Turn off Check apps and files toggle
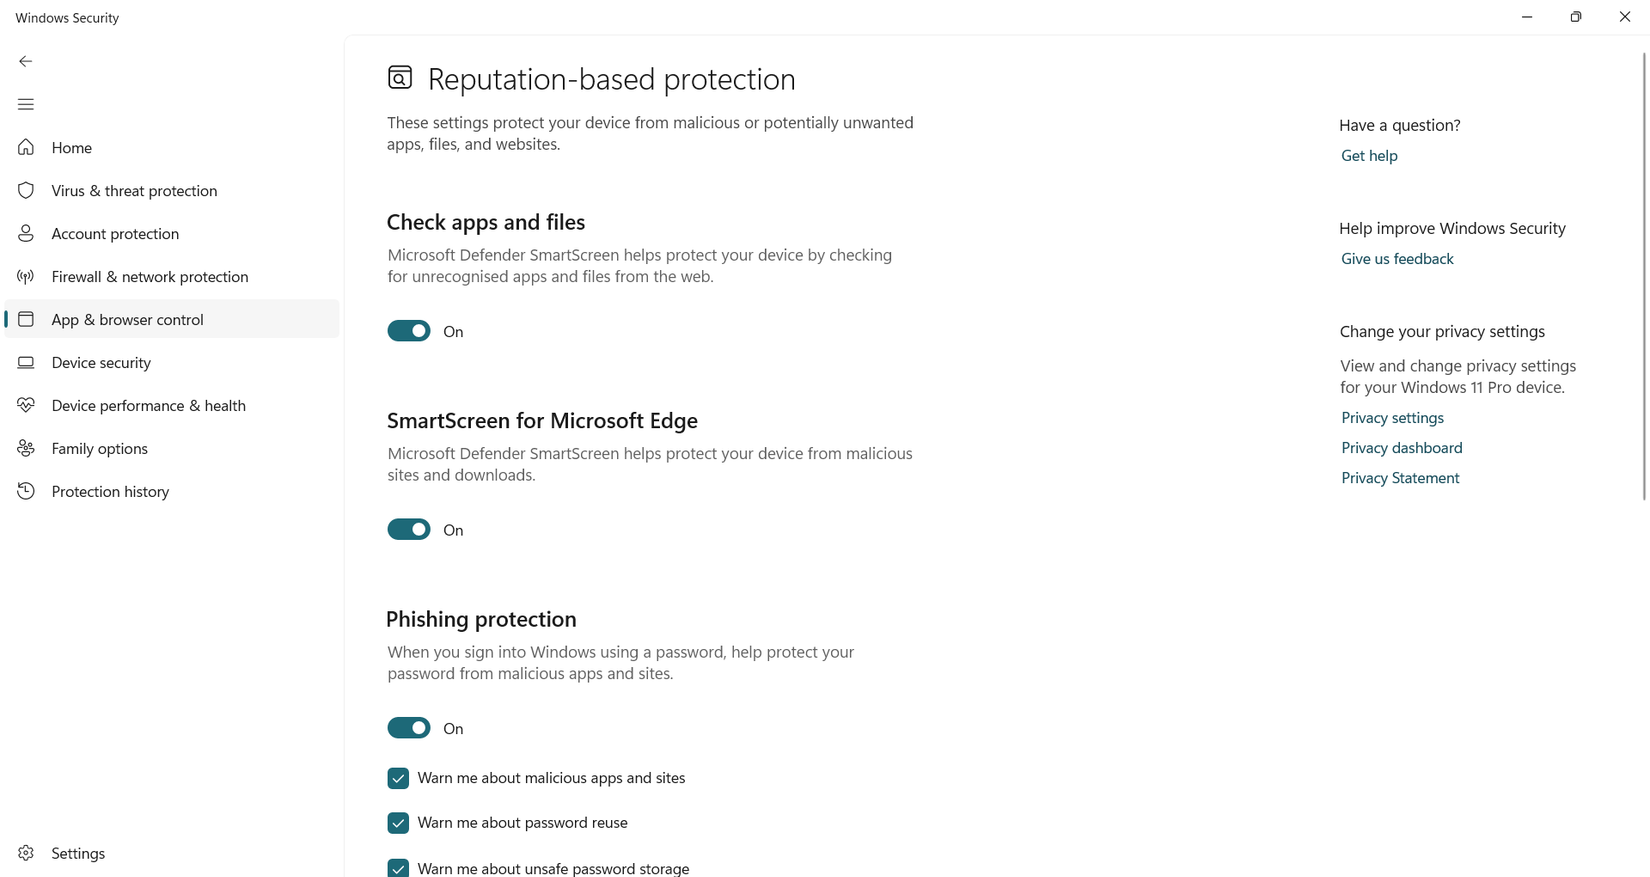Viewport: 1650px width, 877px height. (409, 331)
